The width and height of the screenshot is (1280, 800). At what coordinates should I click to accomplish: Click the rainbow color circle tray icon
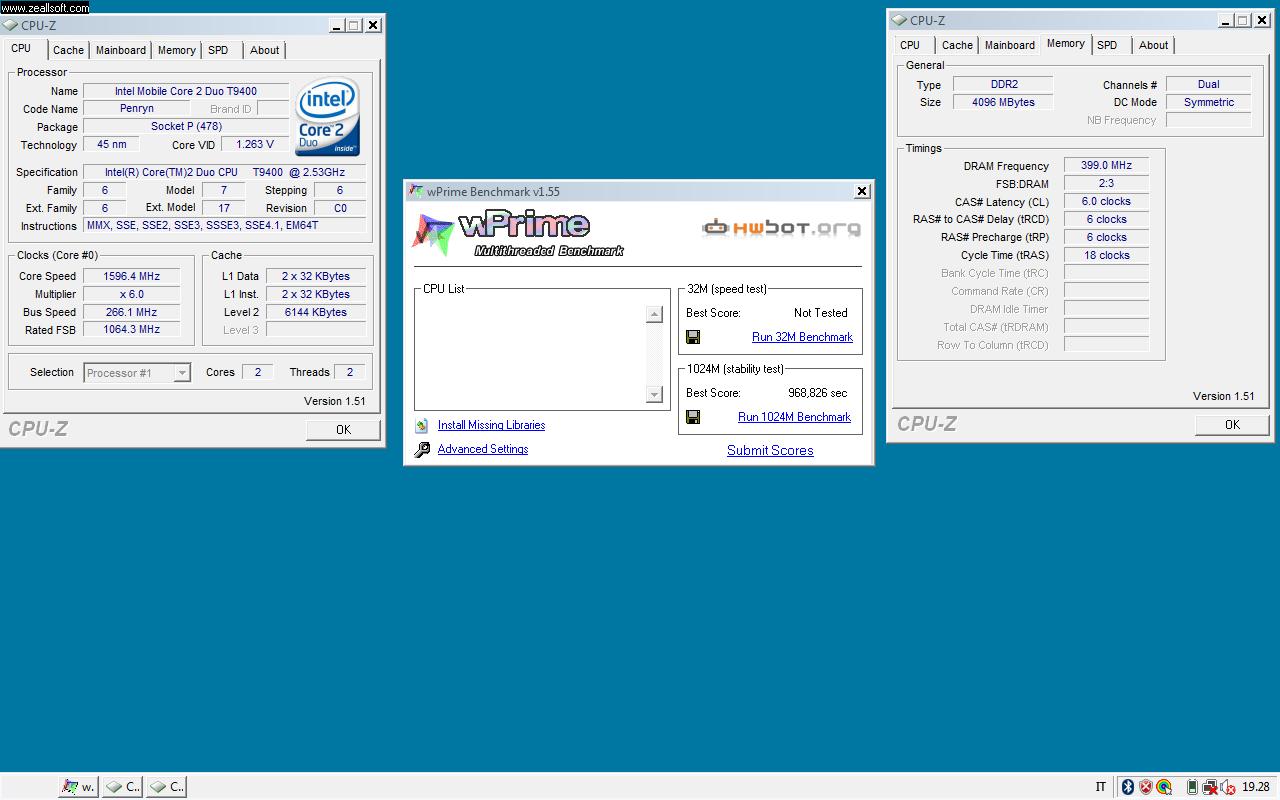click(1165, 787)
